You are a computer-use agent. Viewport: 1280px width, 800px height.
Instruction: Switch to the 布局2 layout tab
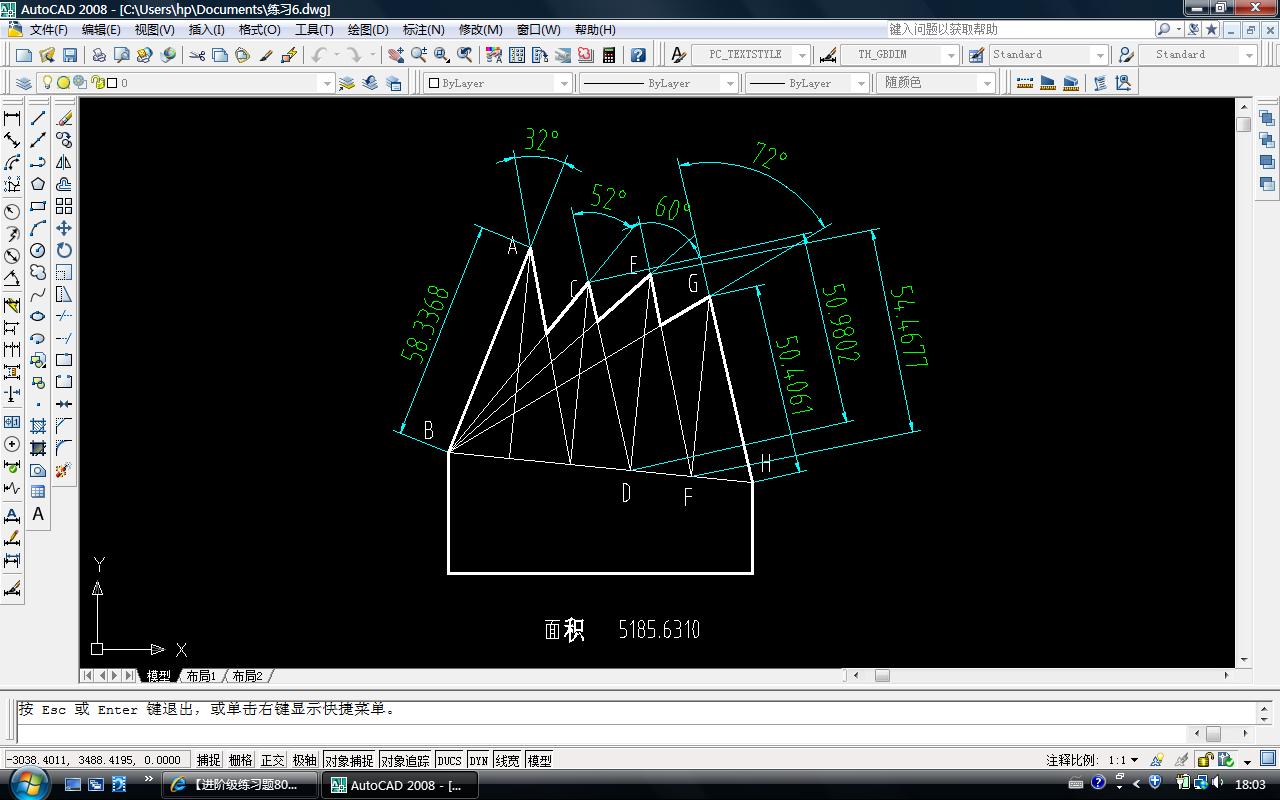[247, 676]
